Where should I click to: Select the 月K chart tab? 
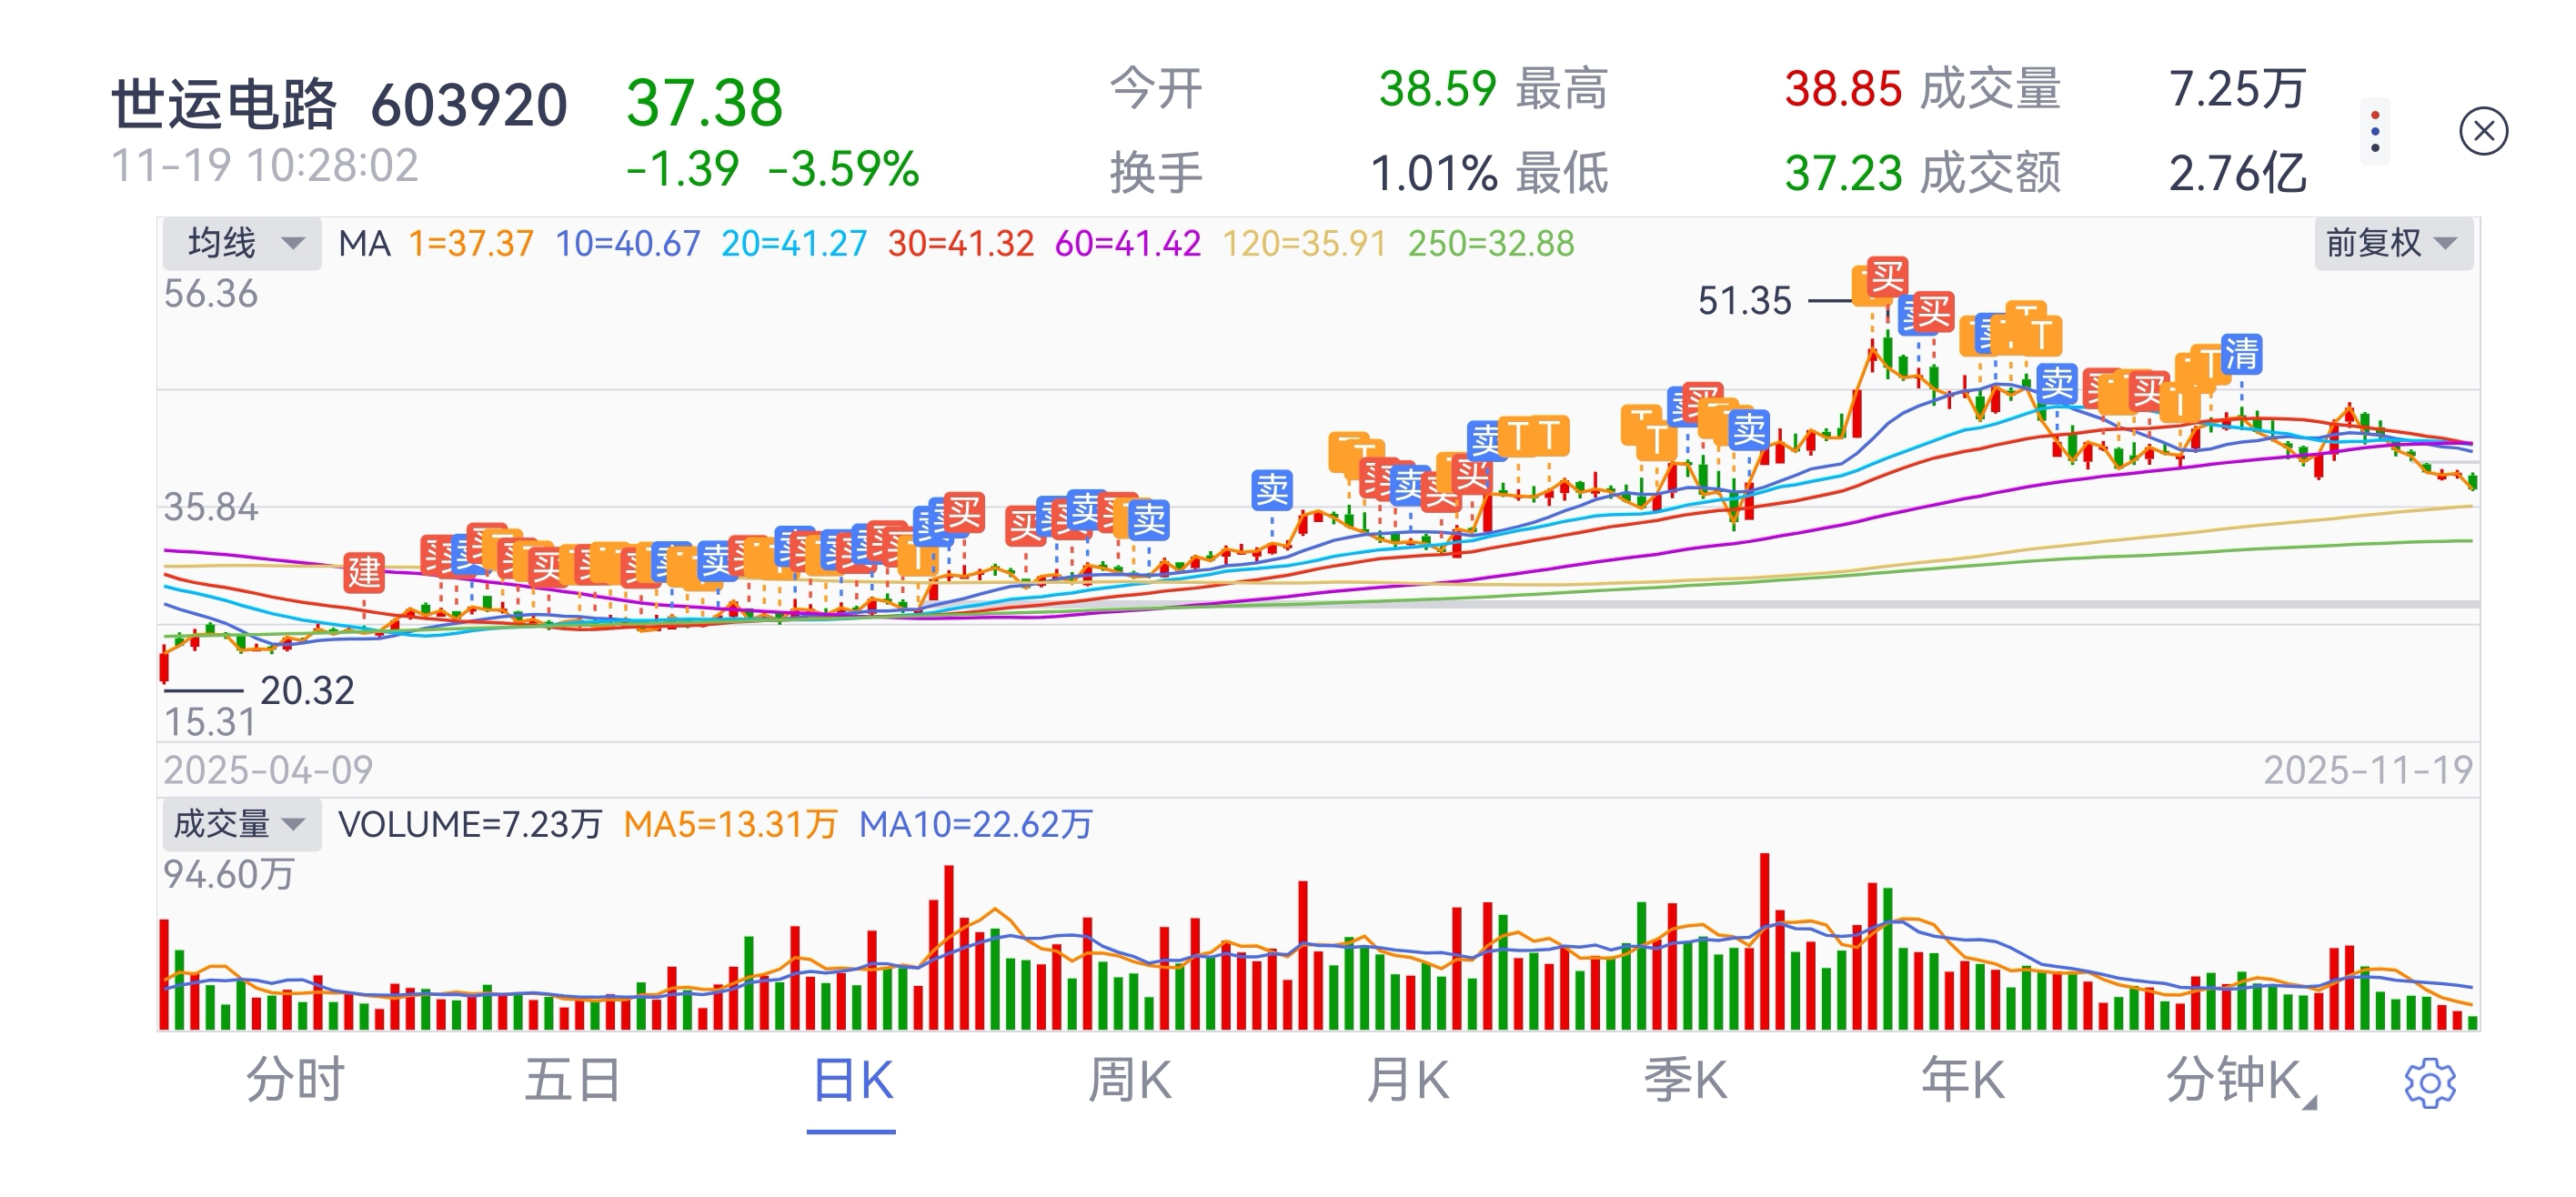pos(1407,1081)
